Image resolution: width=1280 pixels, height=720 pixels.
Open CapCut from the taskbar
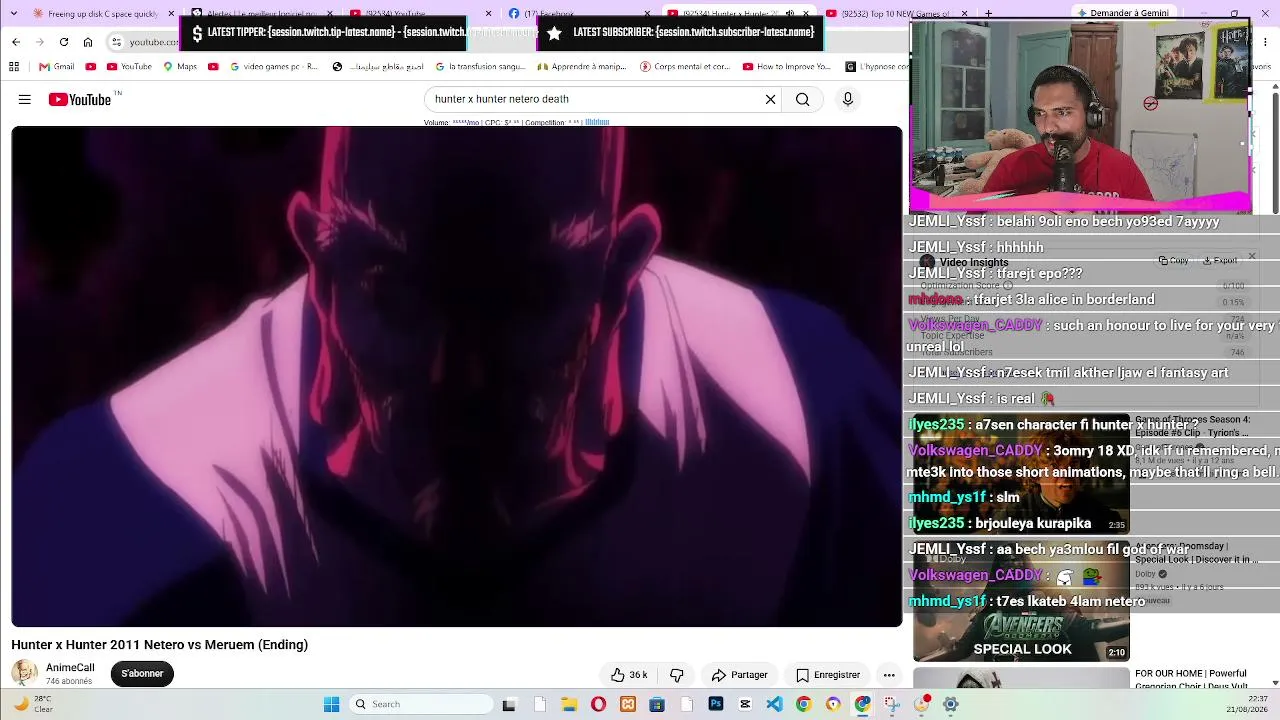point(745,705)
